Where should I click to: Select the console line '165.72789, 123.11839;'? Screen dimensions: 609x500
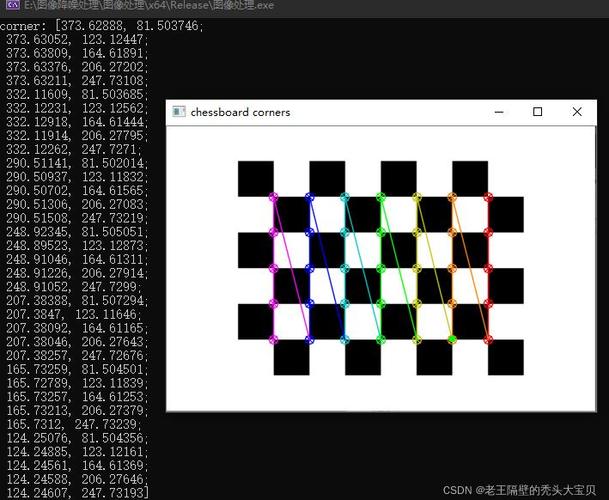(77, 383)
